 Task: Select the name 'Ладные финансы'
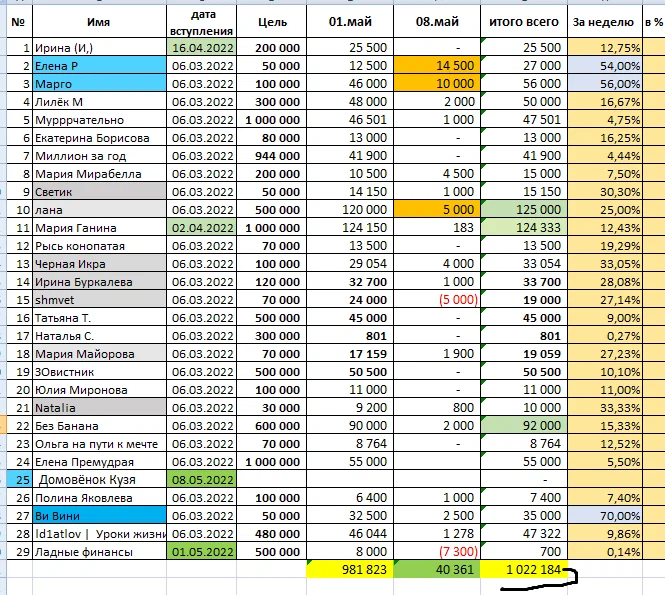[99, 552]
